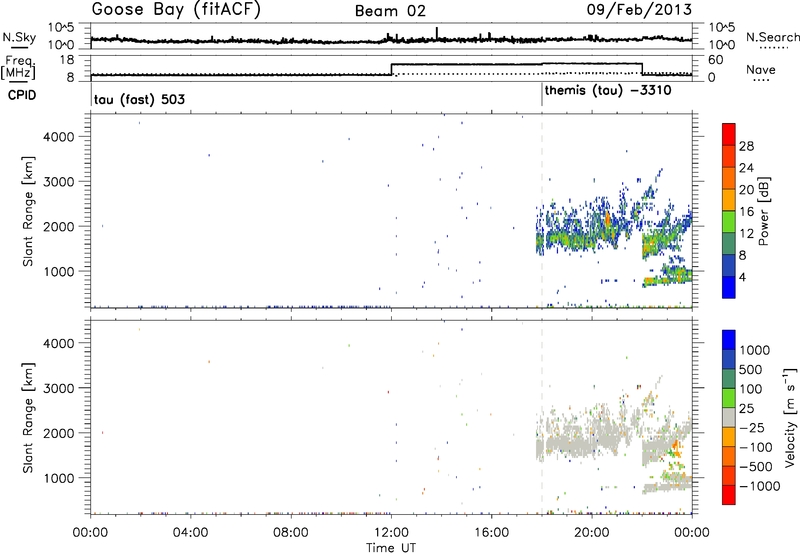Select the "tau (fast) 503" CPID entry

(x=139, y=99)
